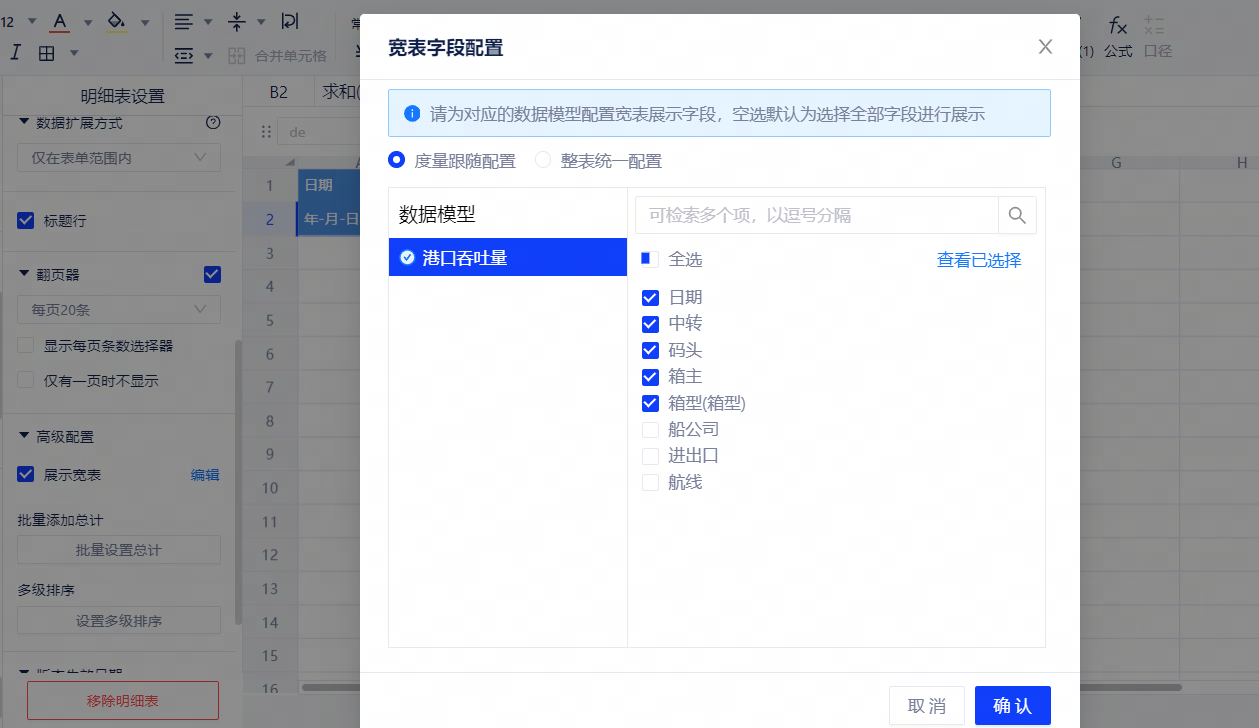Collapse the 高级配置 section
This screenshot has width=1259, height=728.
click(24, 437)
